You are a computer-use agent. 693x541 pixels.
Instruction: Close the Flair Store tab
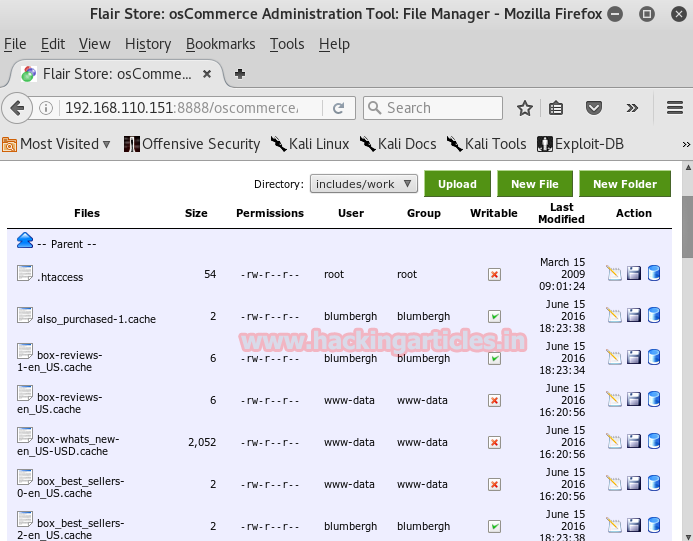pyautogui.click(x=206, y=74)
